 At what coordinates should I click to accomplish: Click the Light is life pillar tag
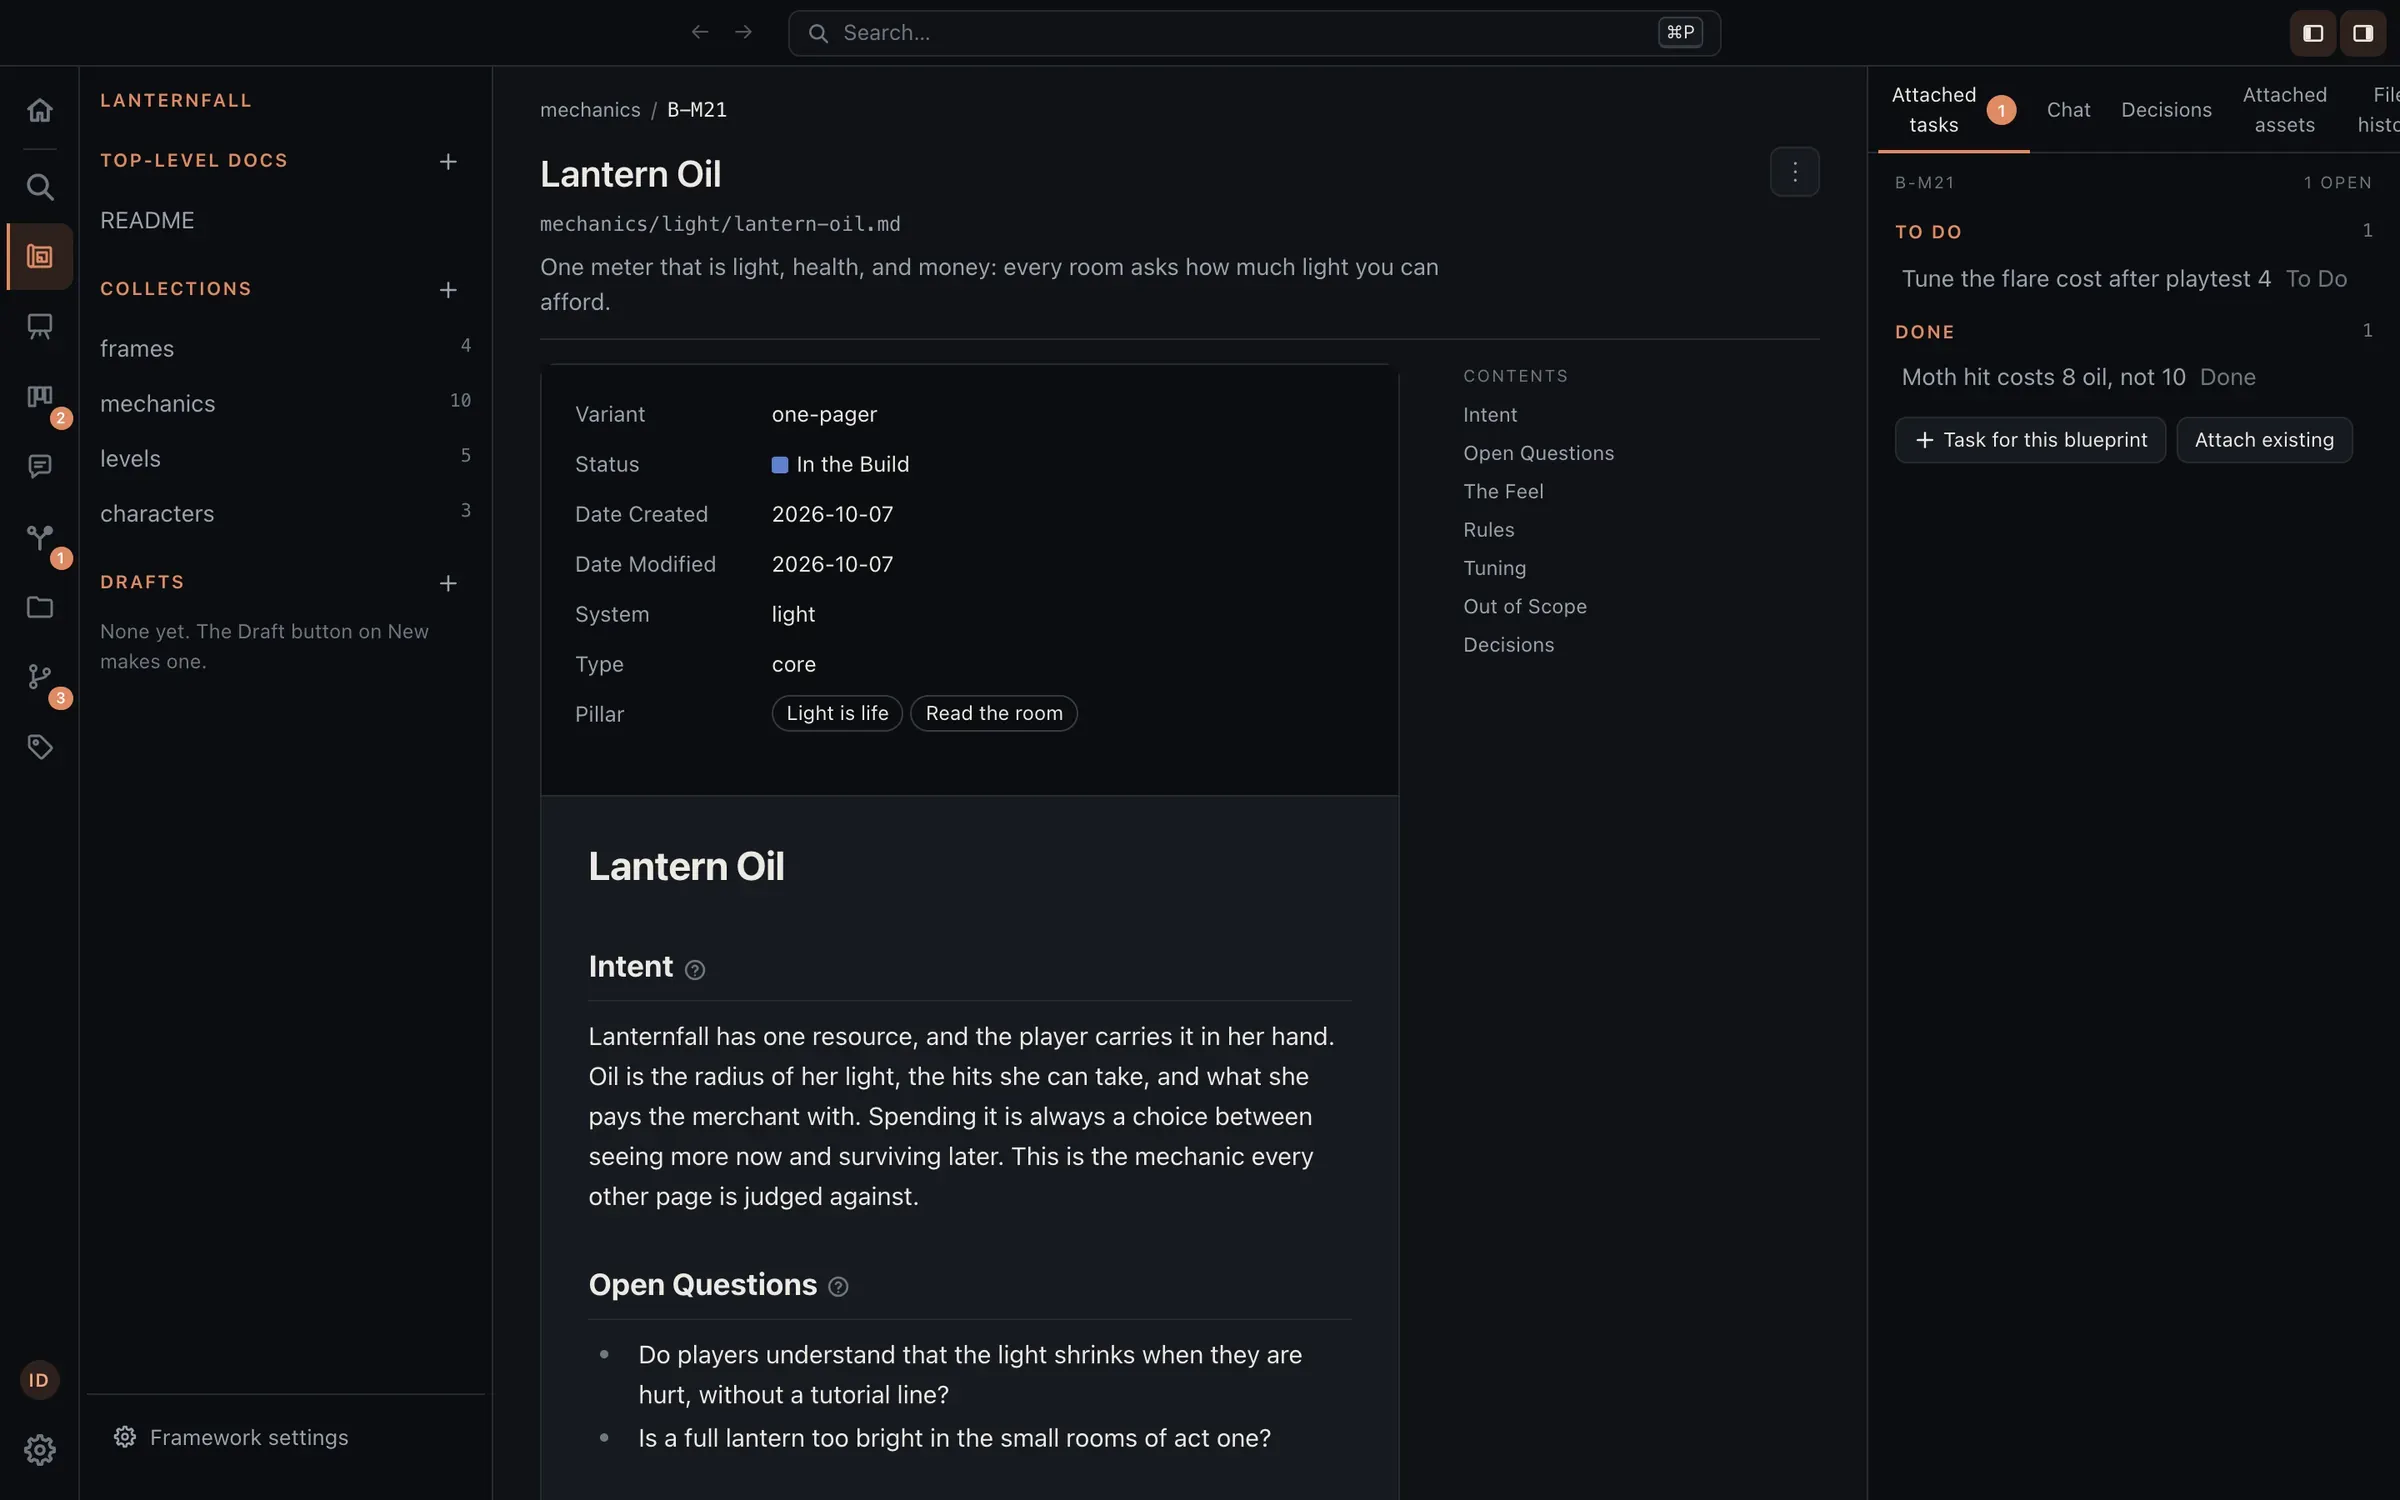click(x=837, y=713)
